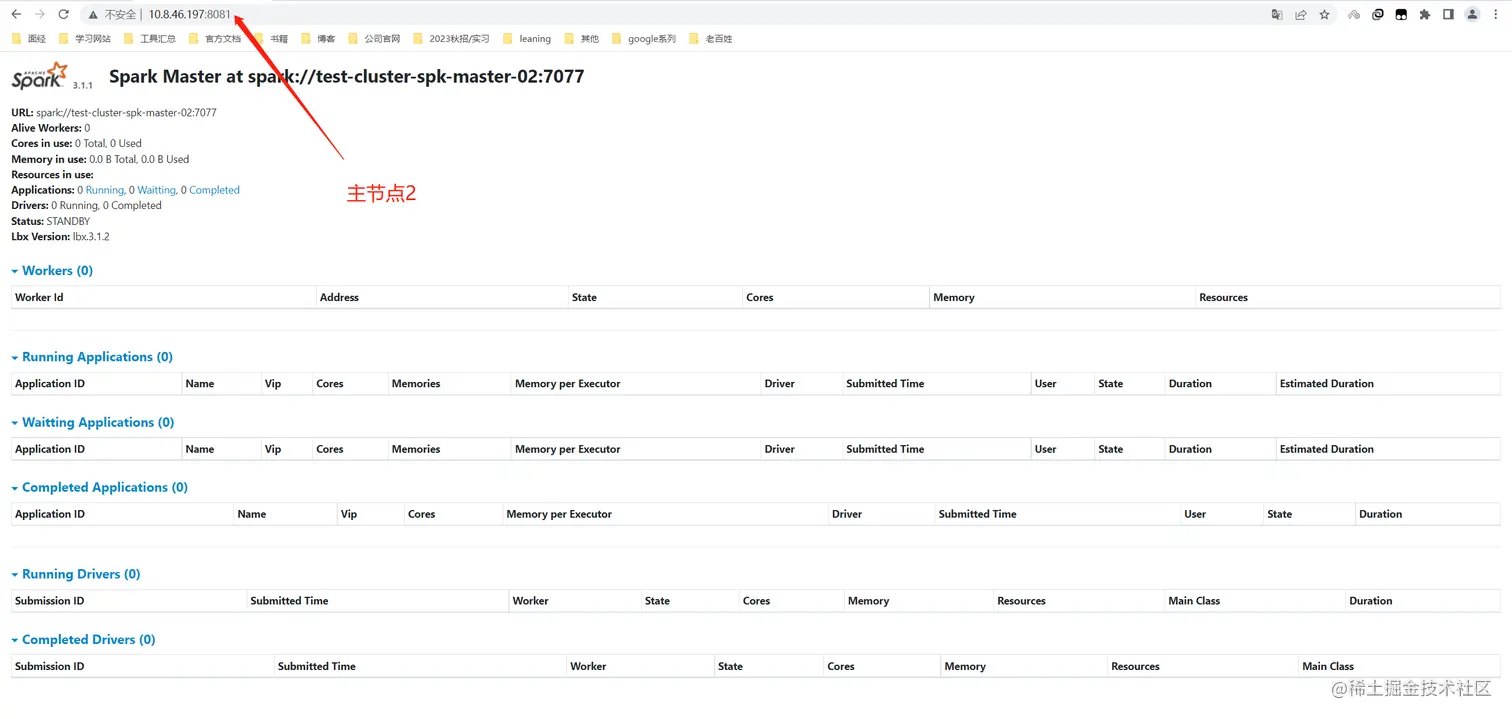Follow the Running applications link
The image size is (1512, 719).
104,190
